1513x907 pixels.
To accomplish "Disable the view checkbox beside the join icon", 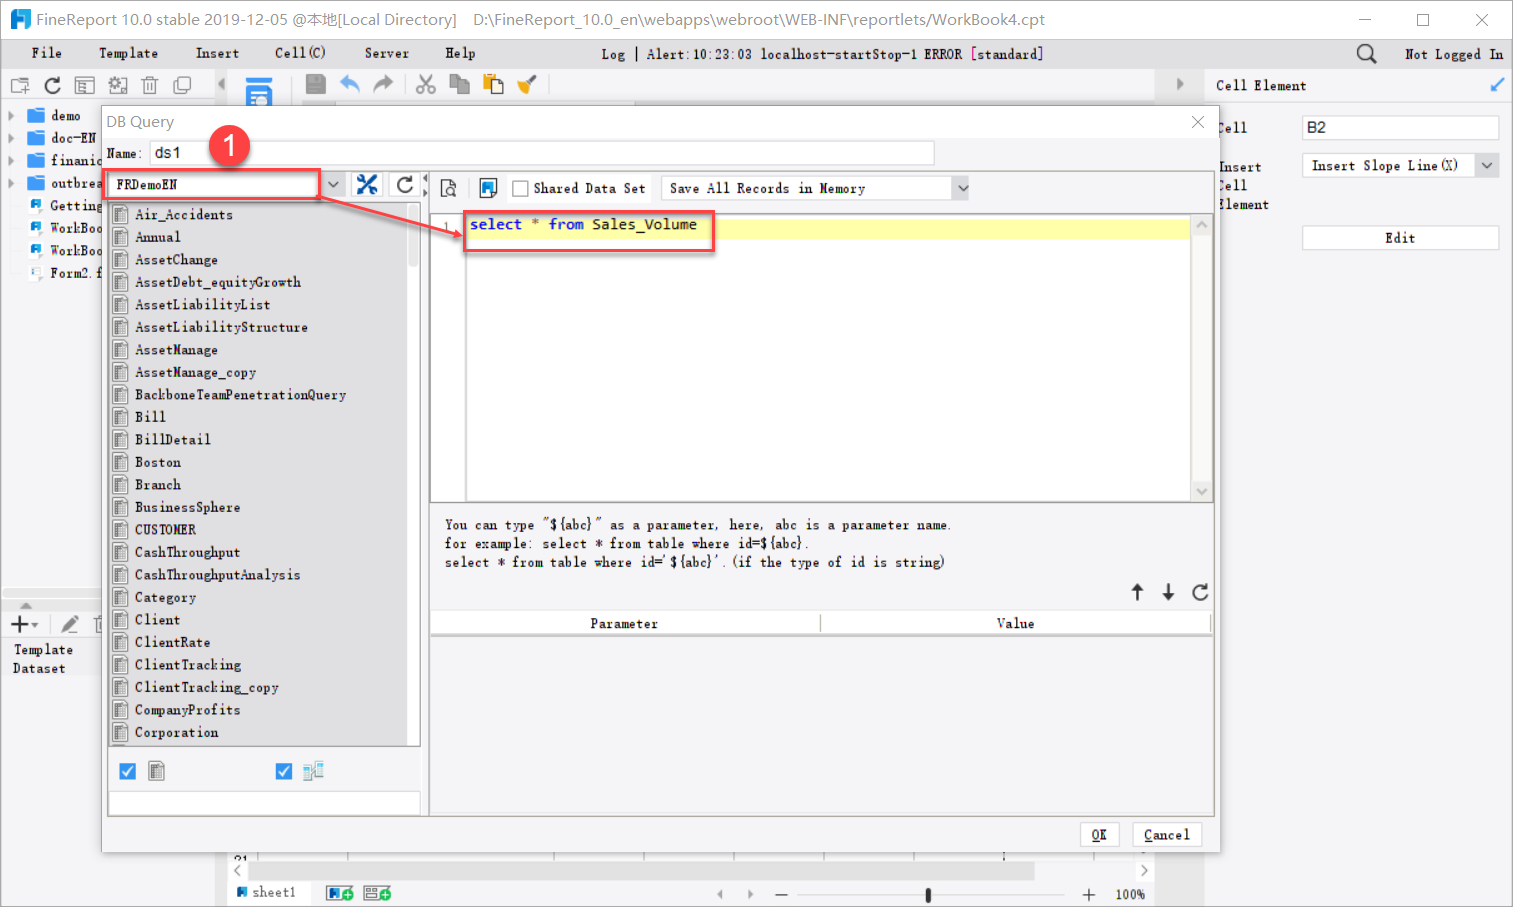I will tap(283, 771).
